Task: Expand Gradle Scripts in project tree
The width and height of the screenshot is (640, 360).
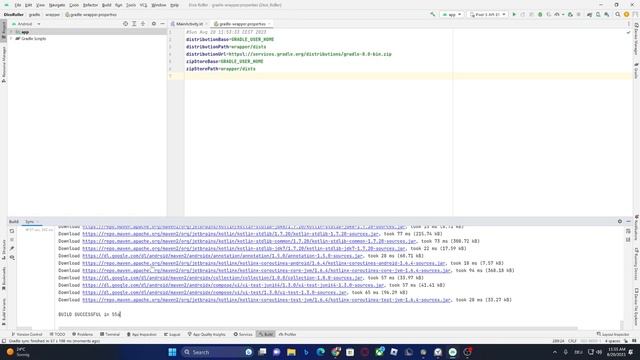Action: pos(11,39)
